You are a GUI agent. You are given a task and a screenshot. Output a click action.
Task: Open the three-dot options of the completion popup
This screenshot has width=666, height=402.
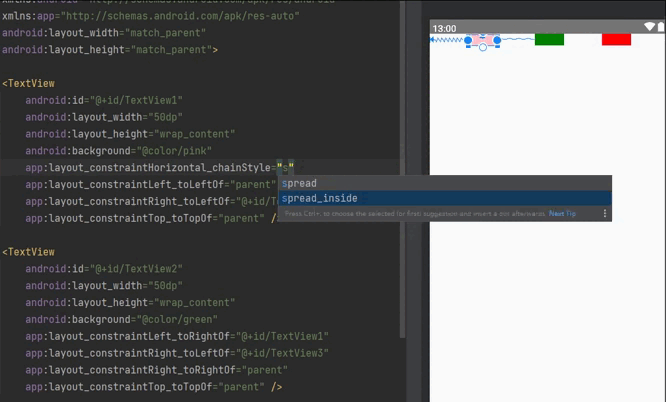(605, 213)
